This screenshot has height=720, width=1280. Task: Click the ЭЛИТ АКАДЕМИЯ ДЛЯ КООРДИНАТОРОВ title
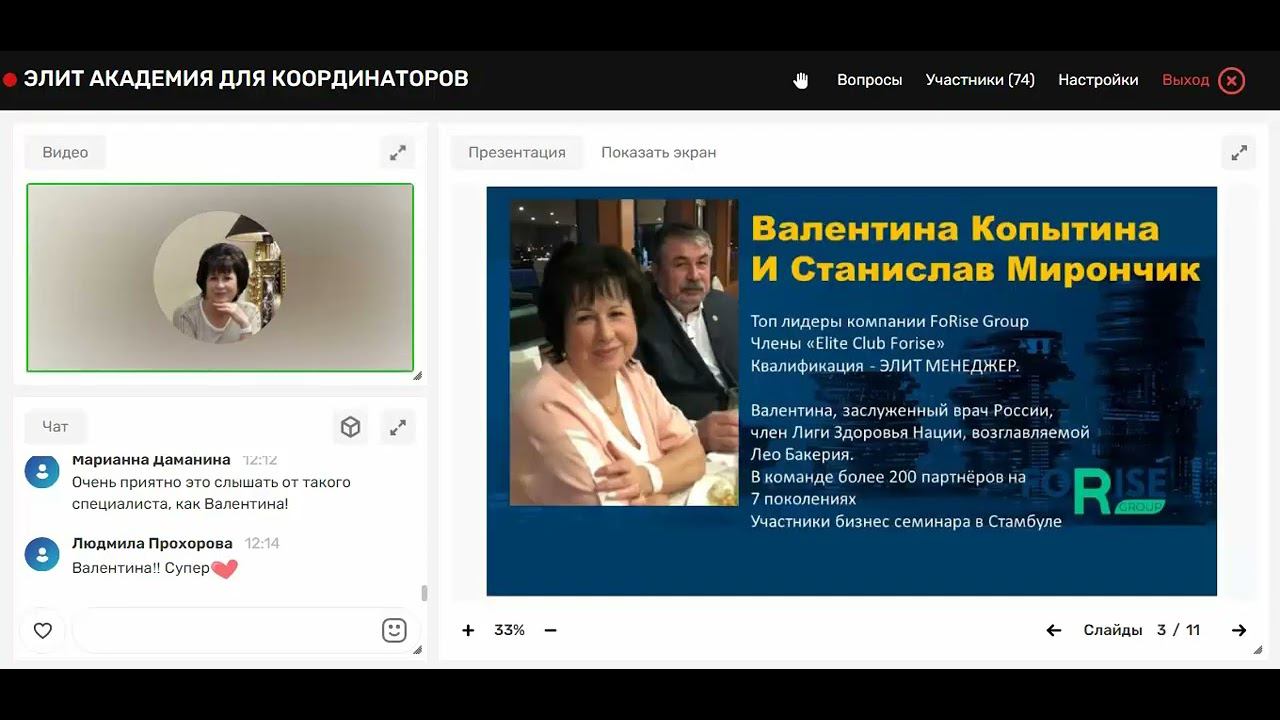point(246,78)
